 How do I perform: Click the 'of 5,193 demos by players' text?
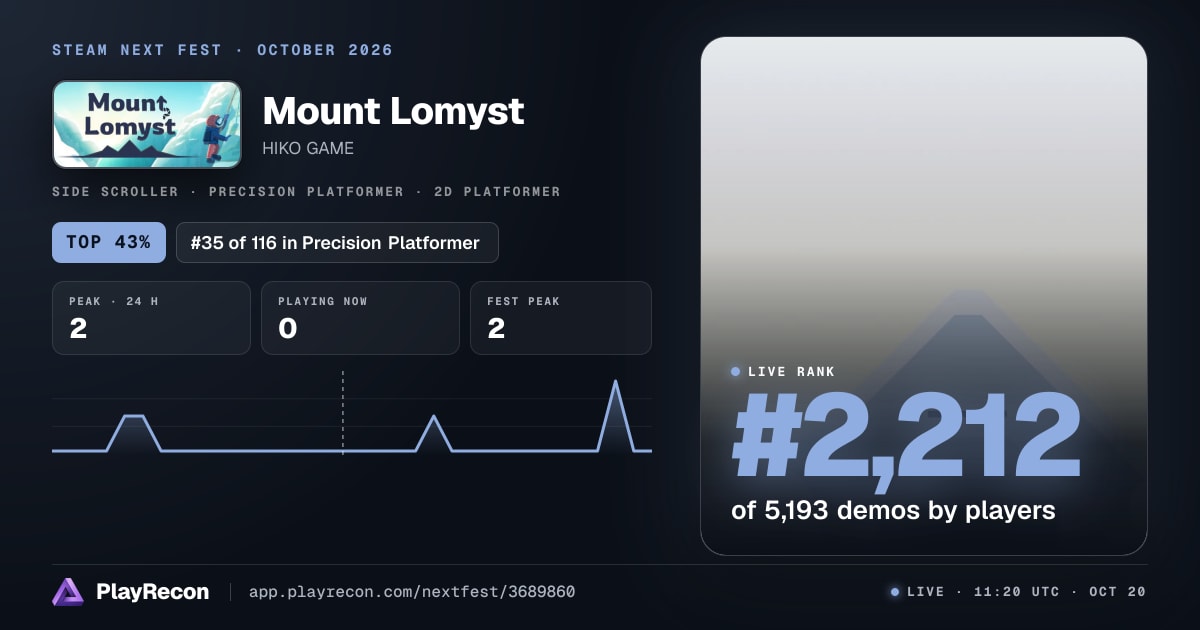[893, 511]
